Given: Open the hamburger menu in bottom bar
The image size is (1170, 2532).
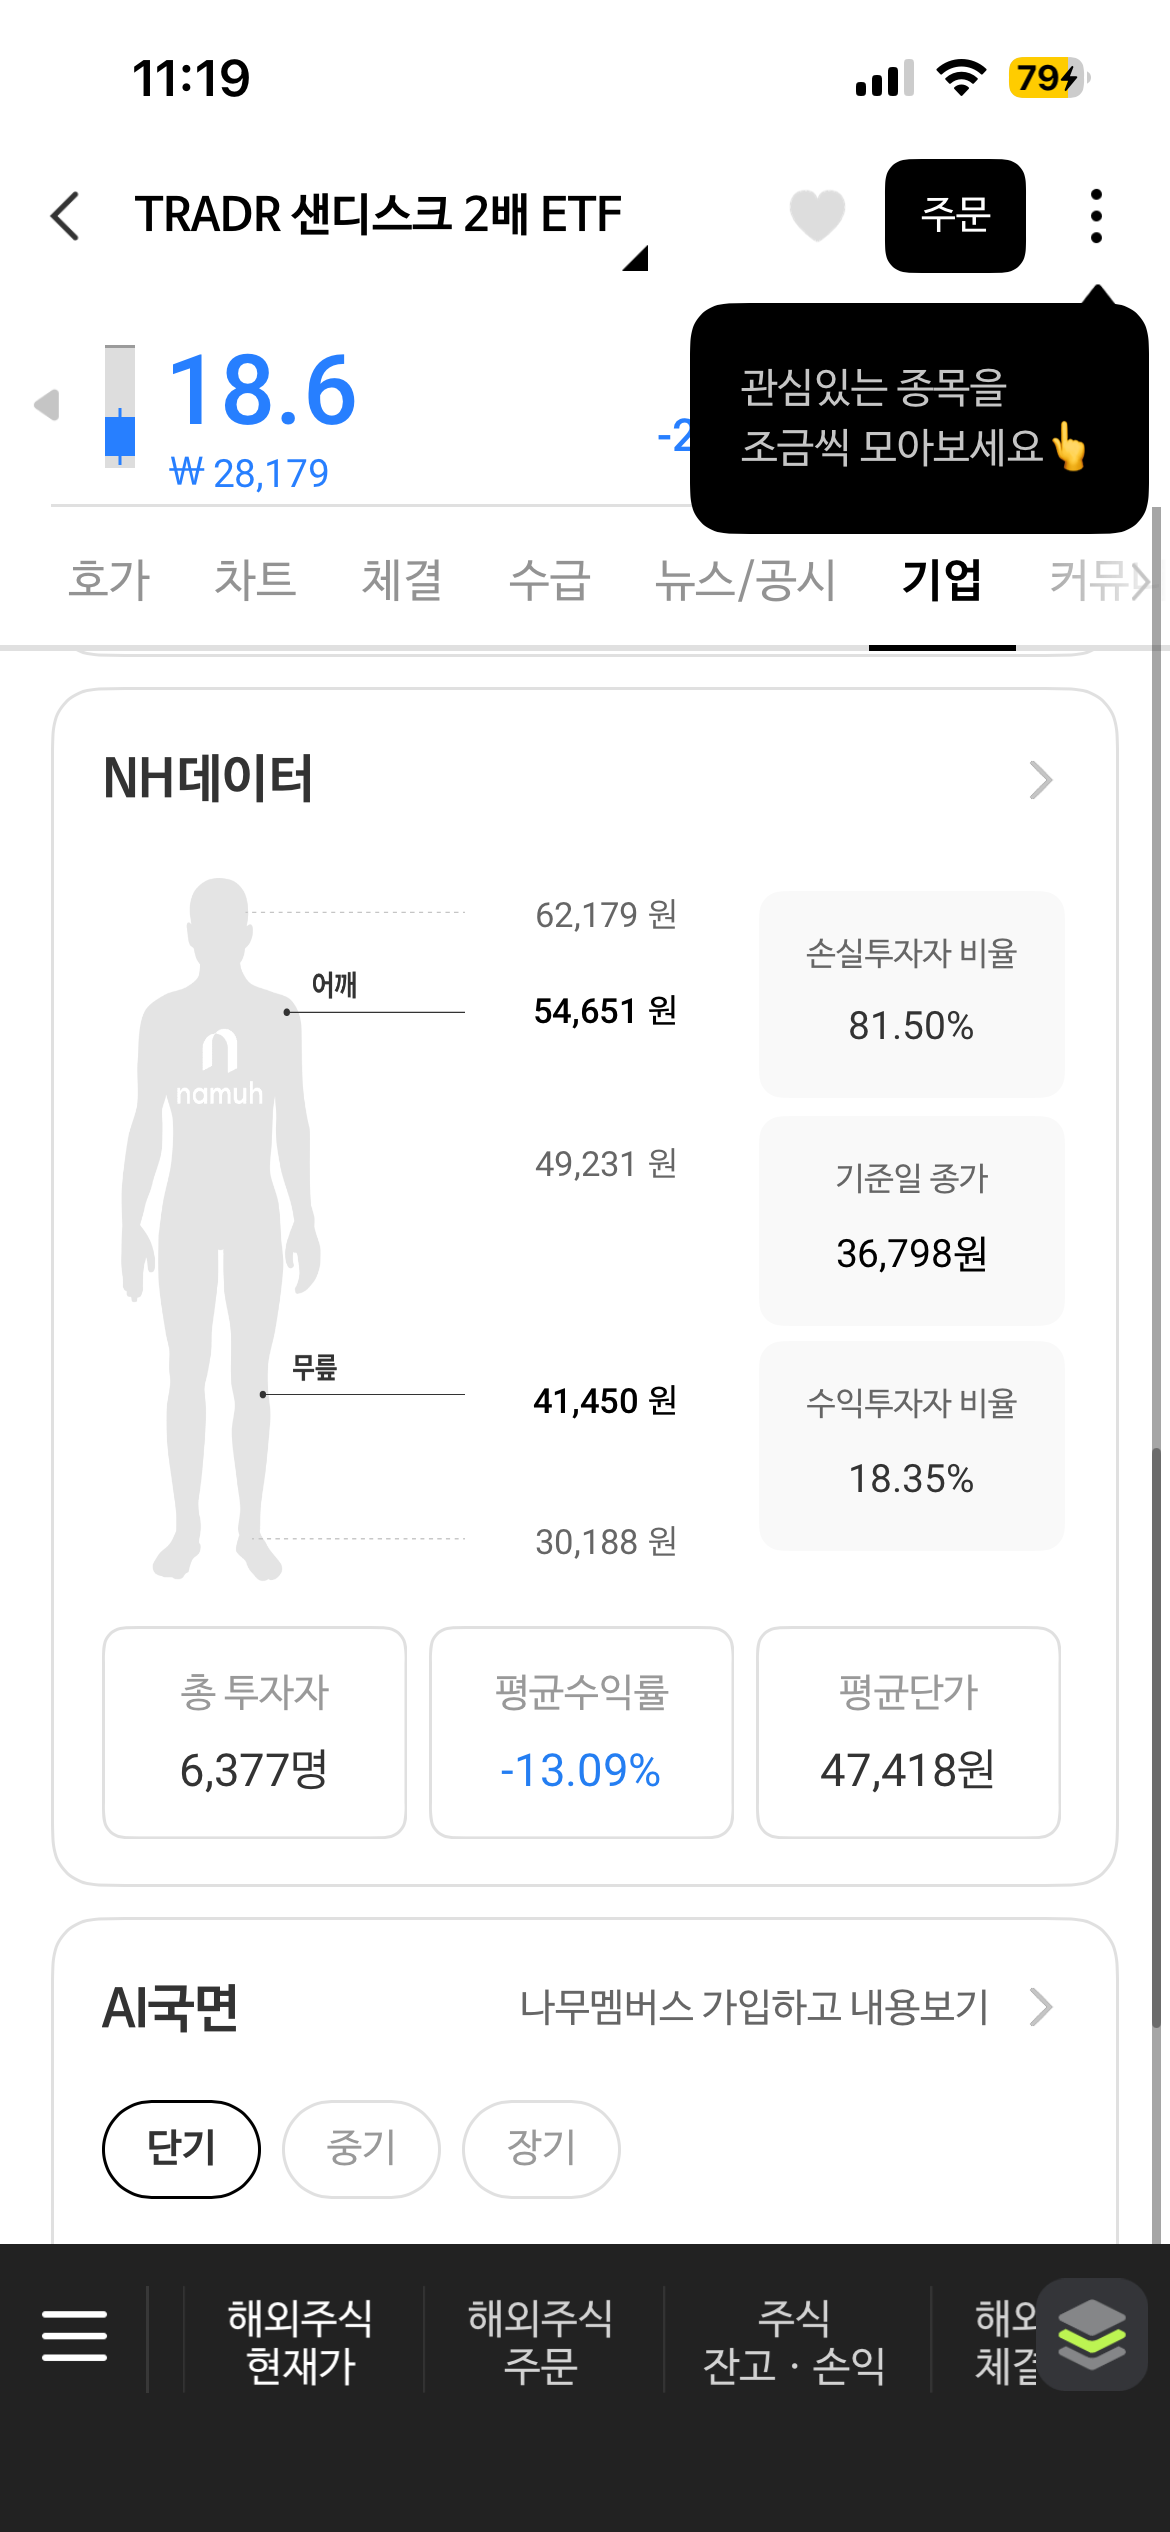Looking at the screenshot, I should pyautogui.click(x=74, y=2335).
